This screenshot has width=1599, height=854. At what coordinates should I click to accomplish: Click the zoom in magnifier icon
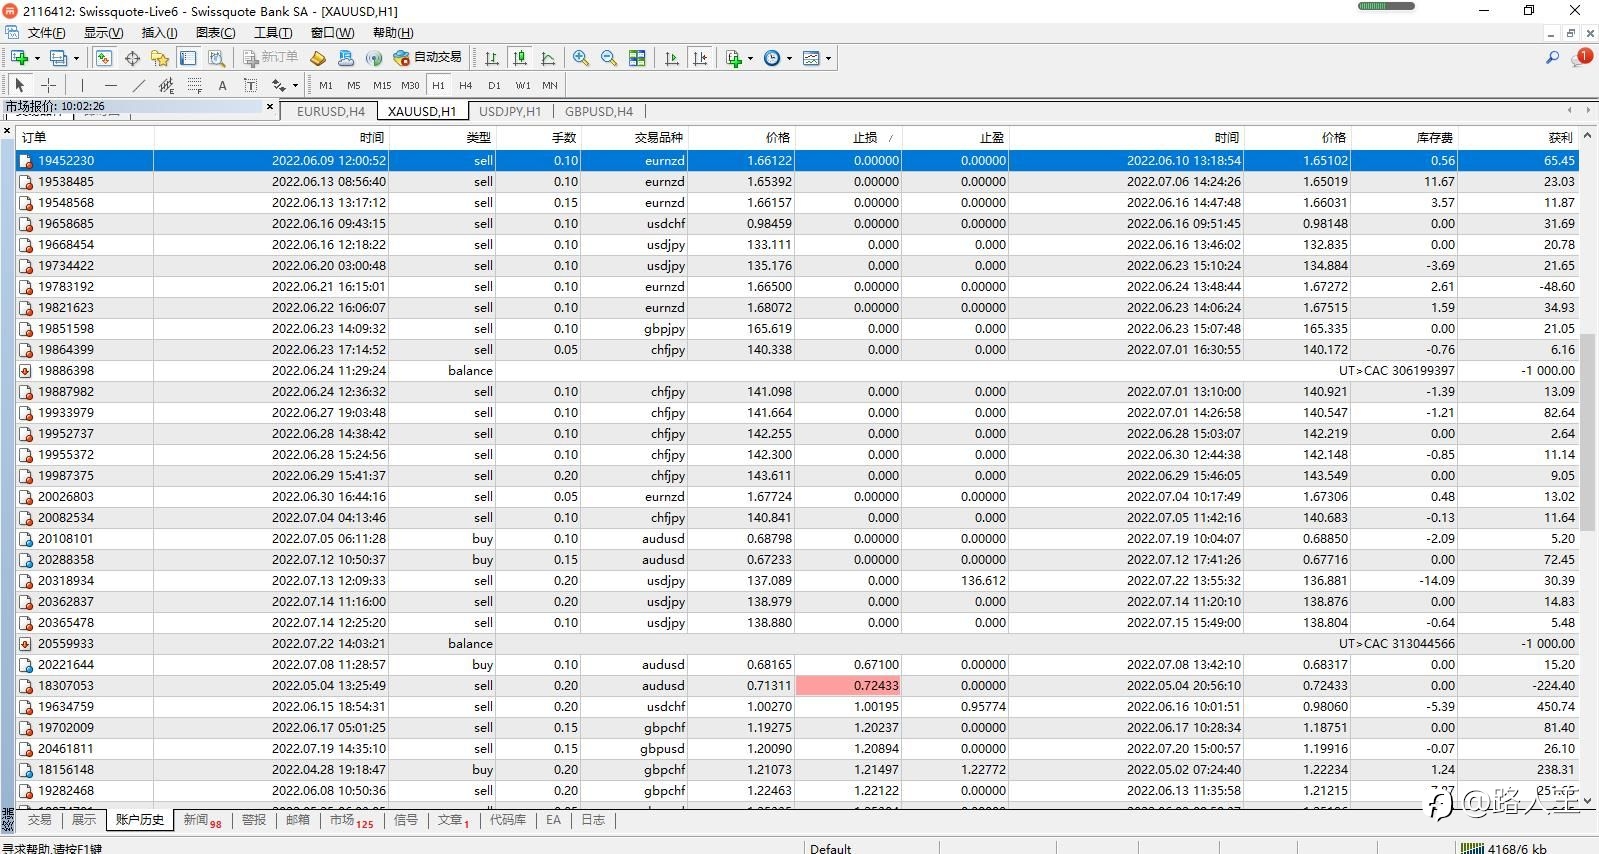pyautogui.click(x=581, y=58)
